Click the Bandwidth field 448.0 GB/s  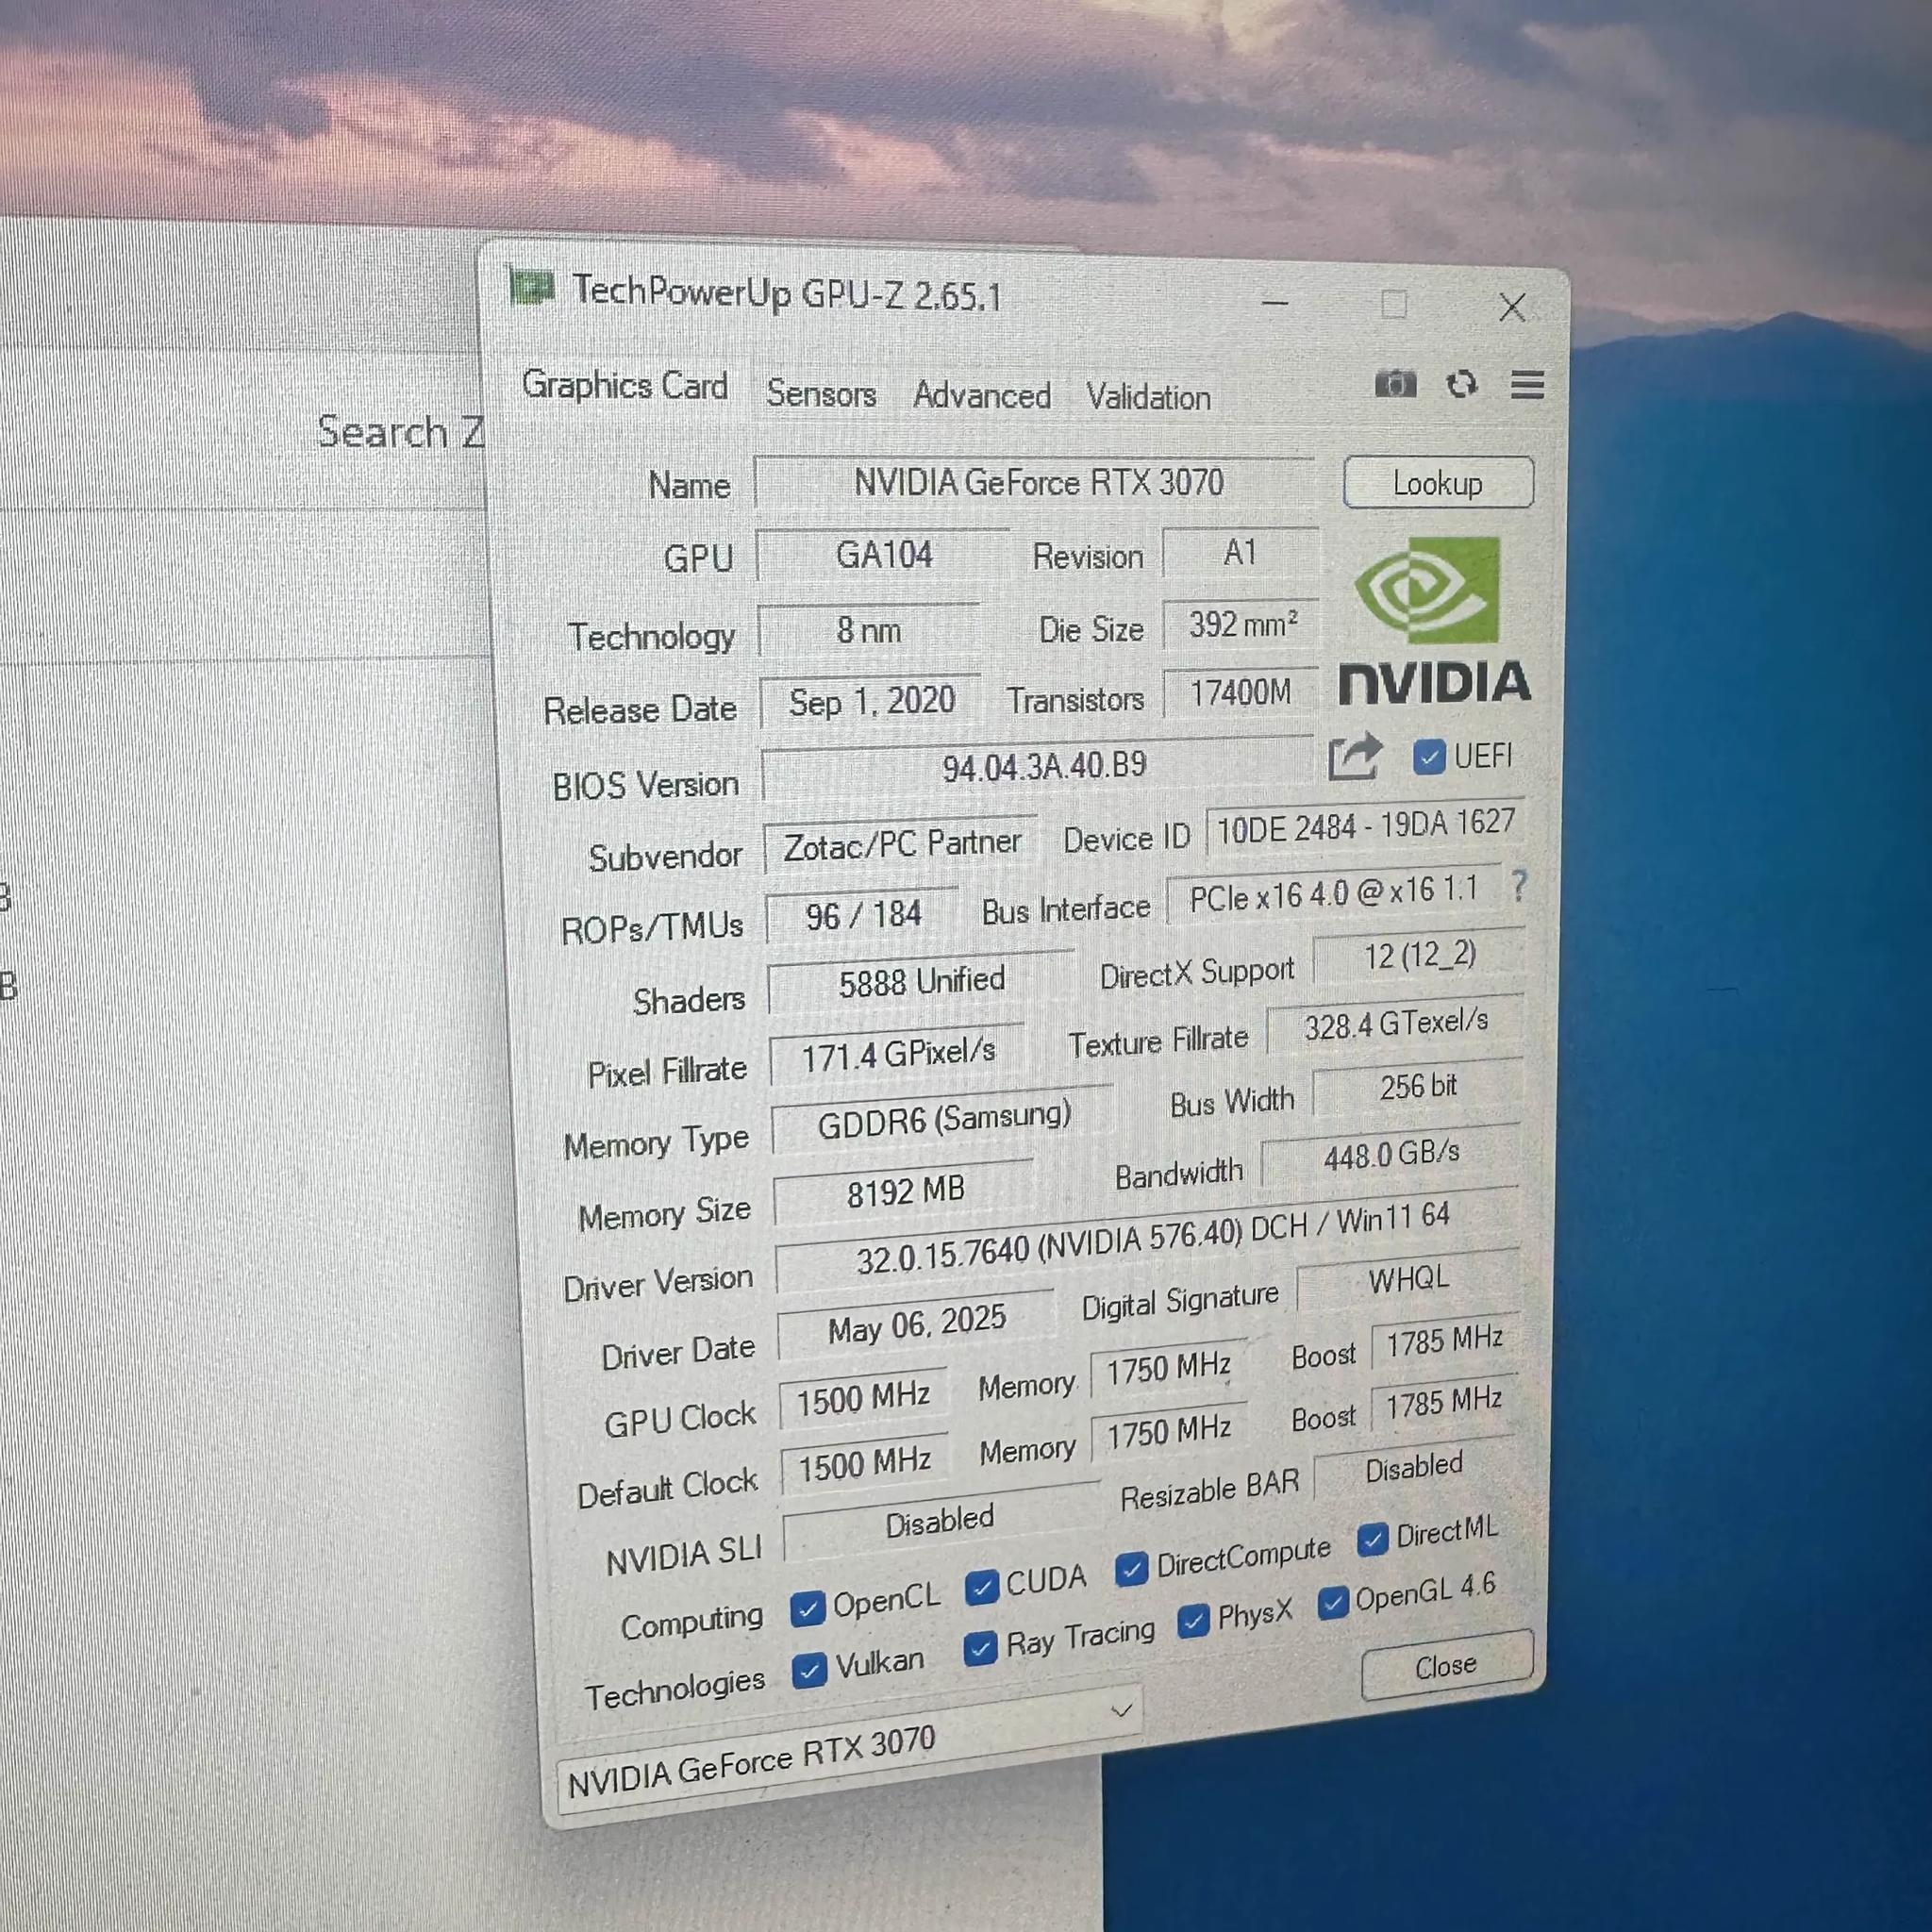[x=1391, y=1155]
